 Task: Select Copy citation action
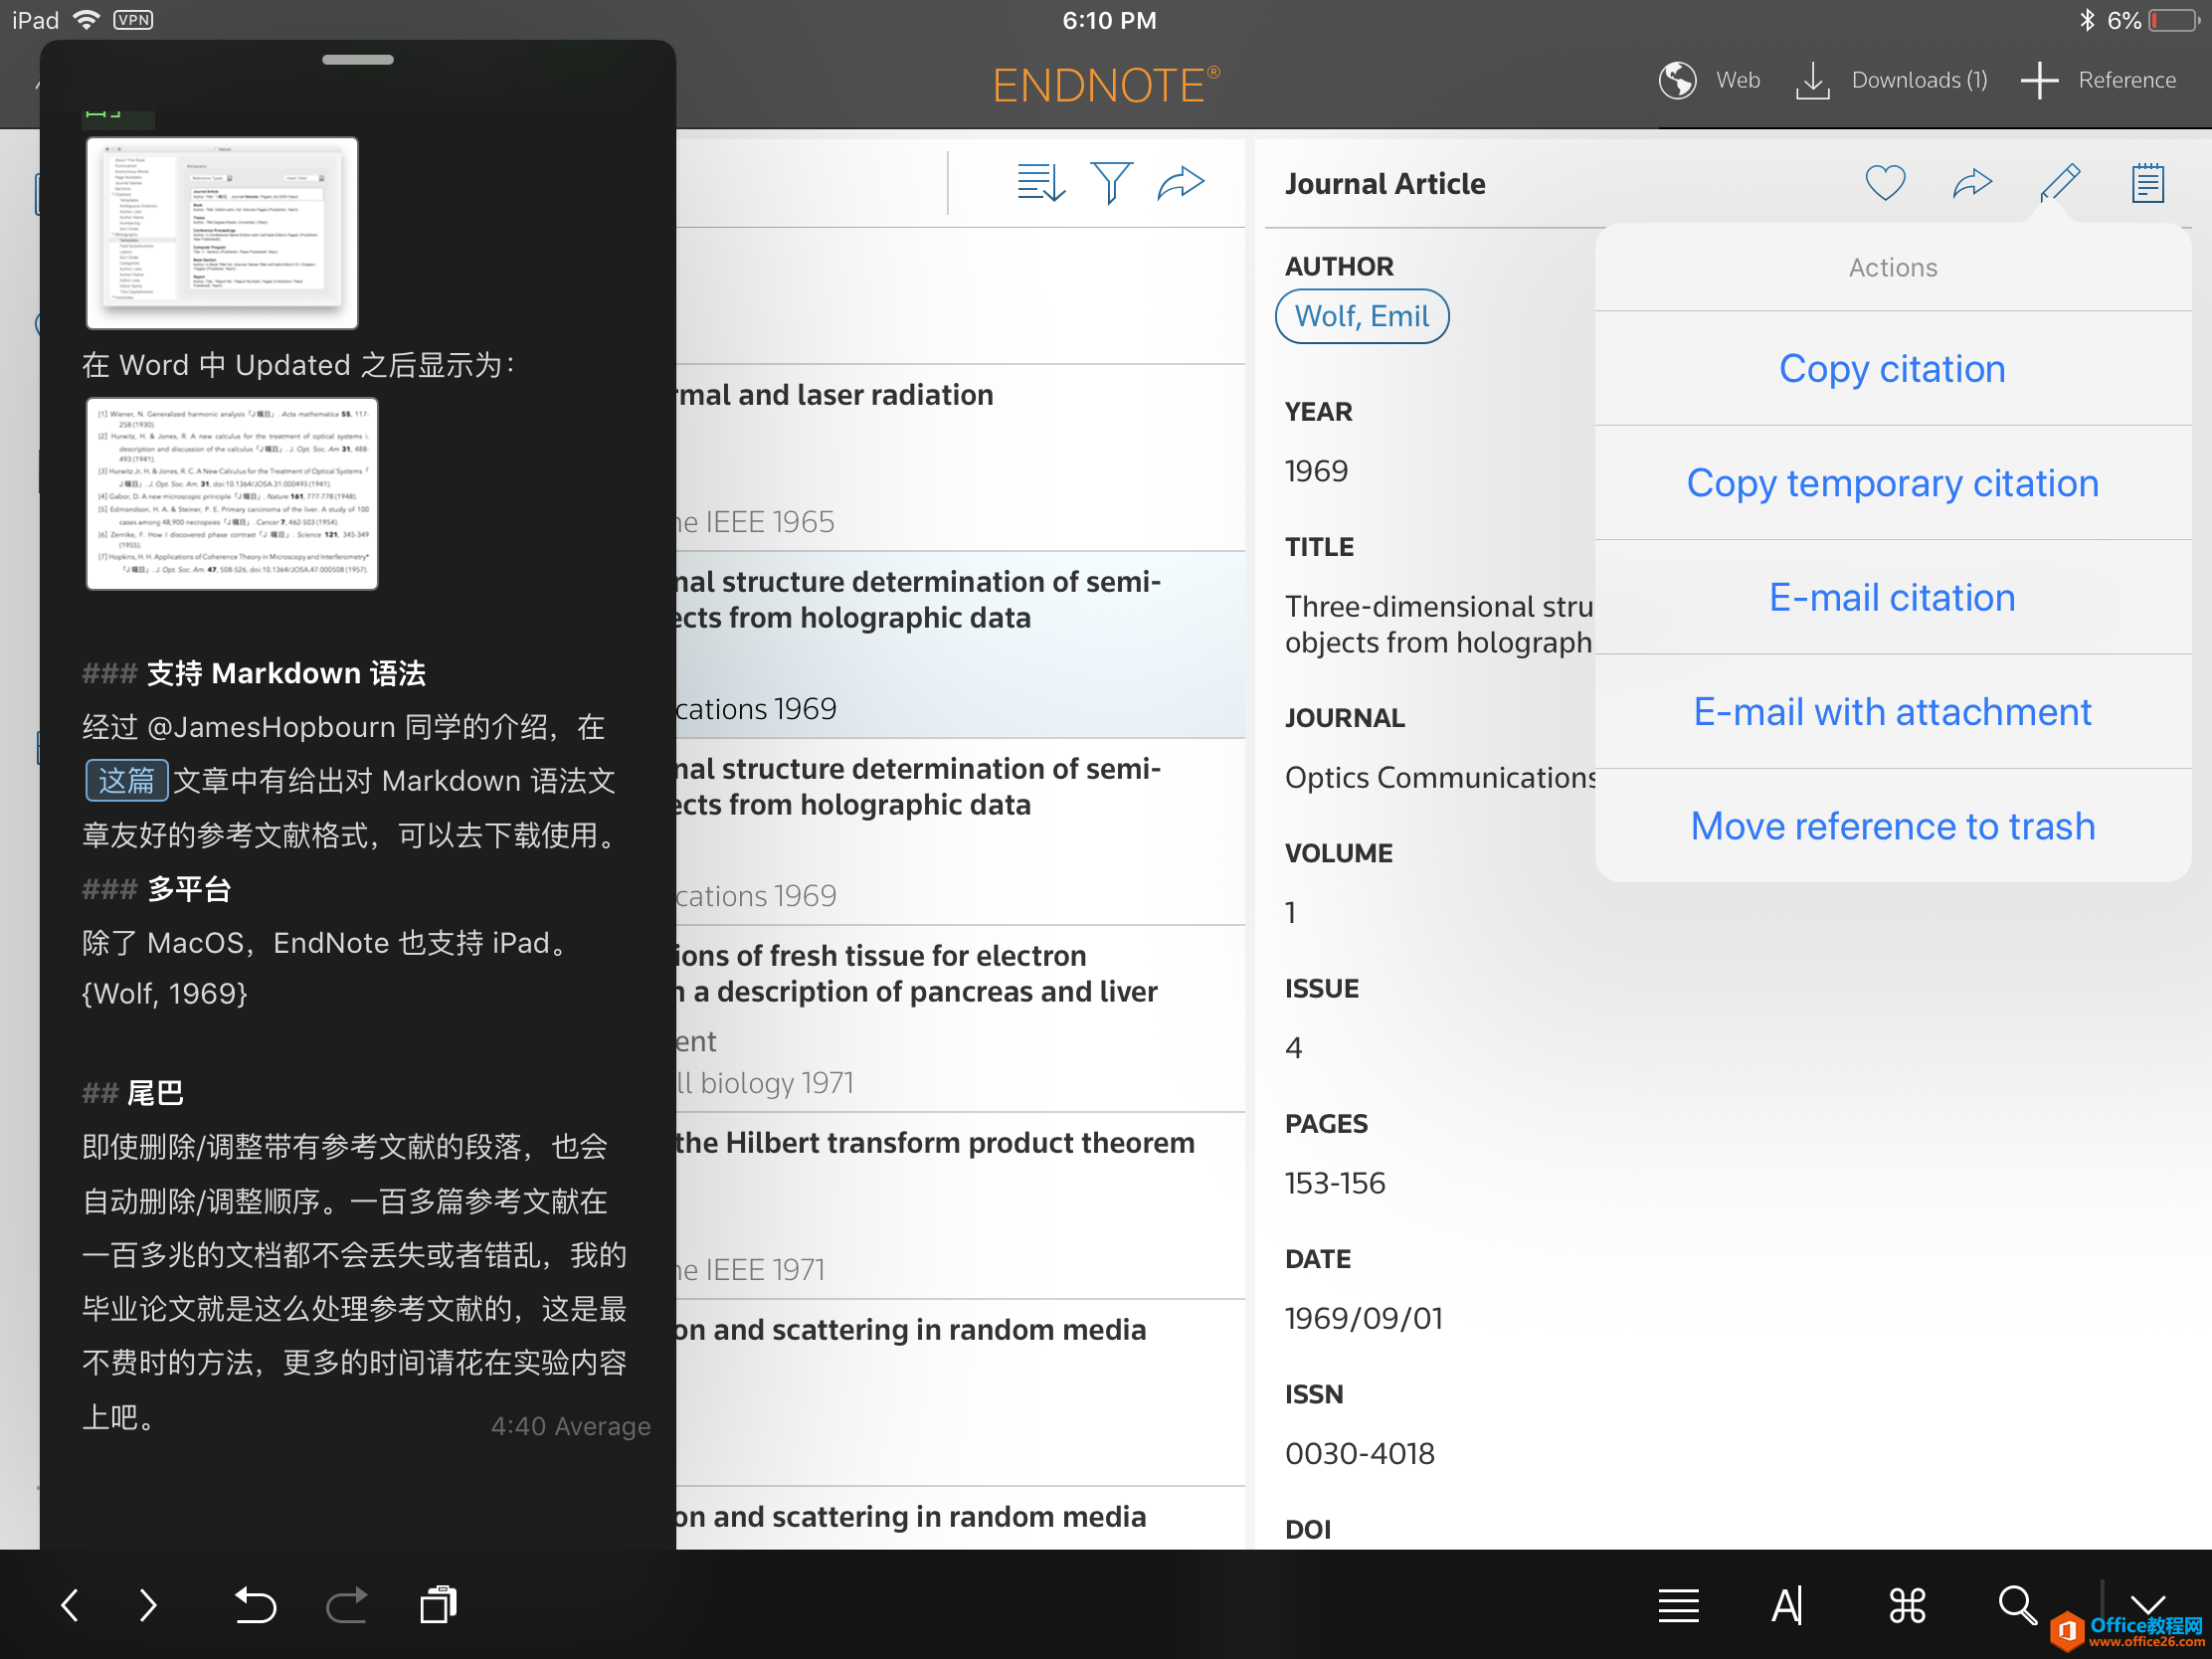coord(1892,369)
